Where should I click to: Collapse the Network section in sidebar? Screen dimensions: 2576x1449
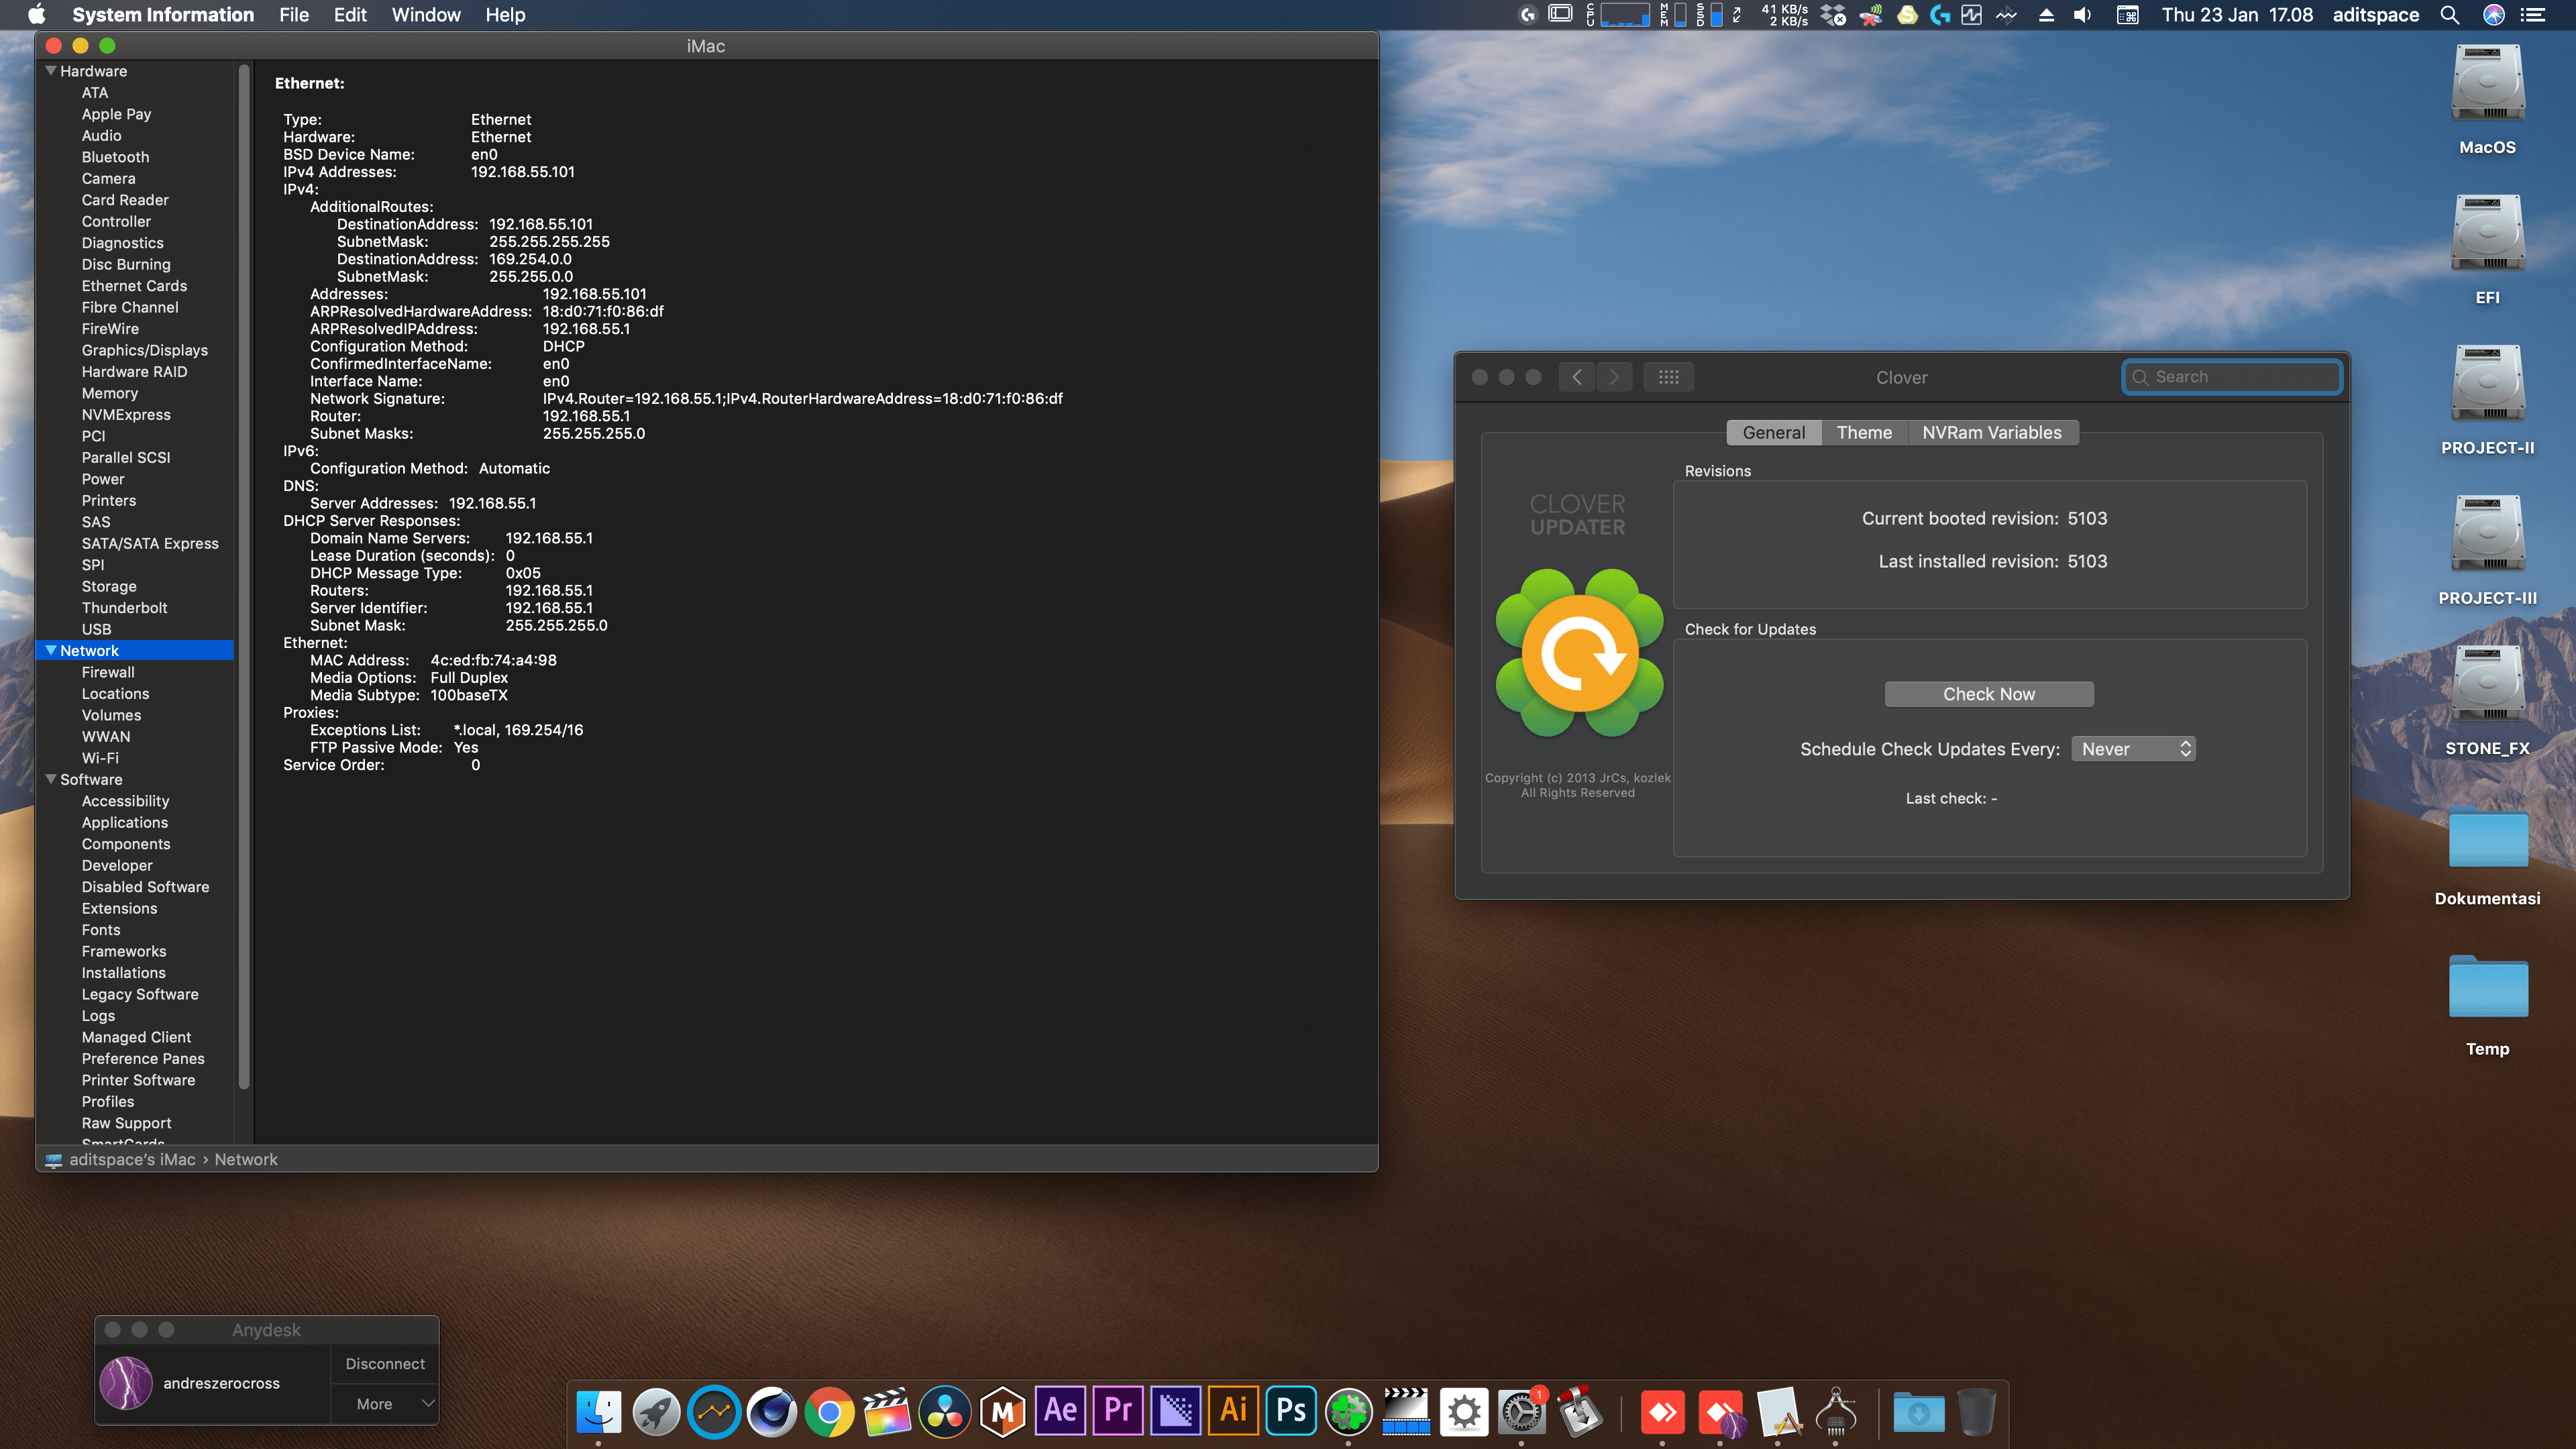click(x=51, y=650)
